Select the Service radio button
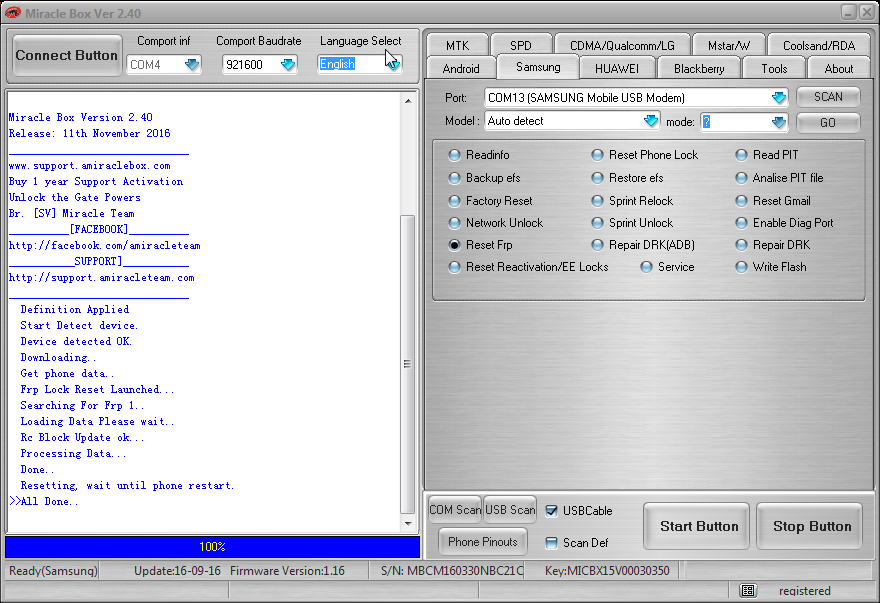 [x=647, y=267]
